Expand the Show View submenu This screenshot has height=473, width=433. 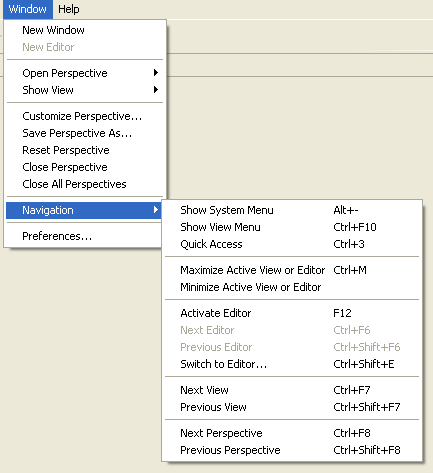point(85,90)
